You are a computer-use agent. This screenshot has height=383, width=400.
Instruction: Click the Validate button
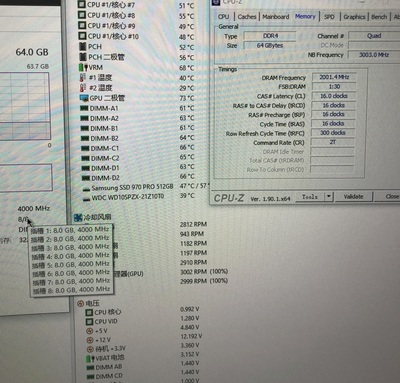pyautogui.click(x=353, y=196)
